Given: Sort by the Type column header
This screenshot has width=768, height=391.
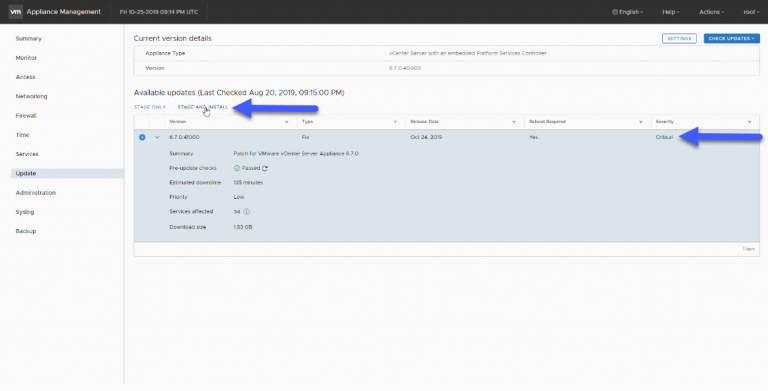Looking at the screenshot, I should click(307, 122).
